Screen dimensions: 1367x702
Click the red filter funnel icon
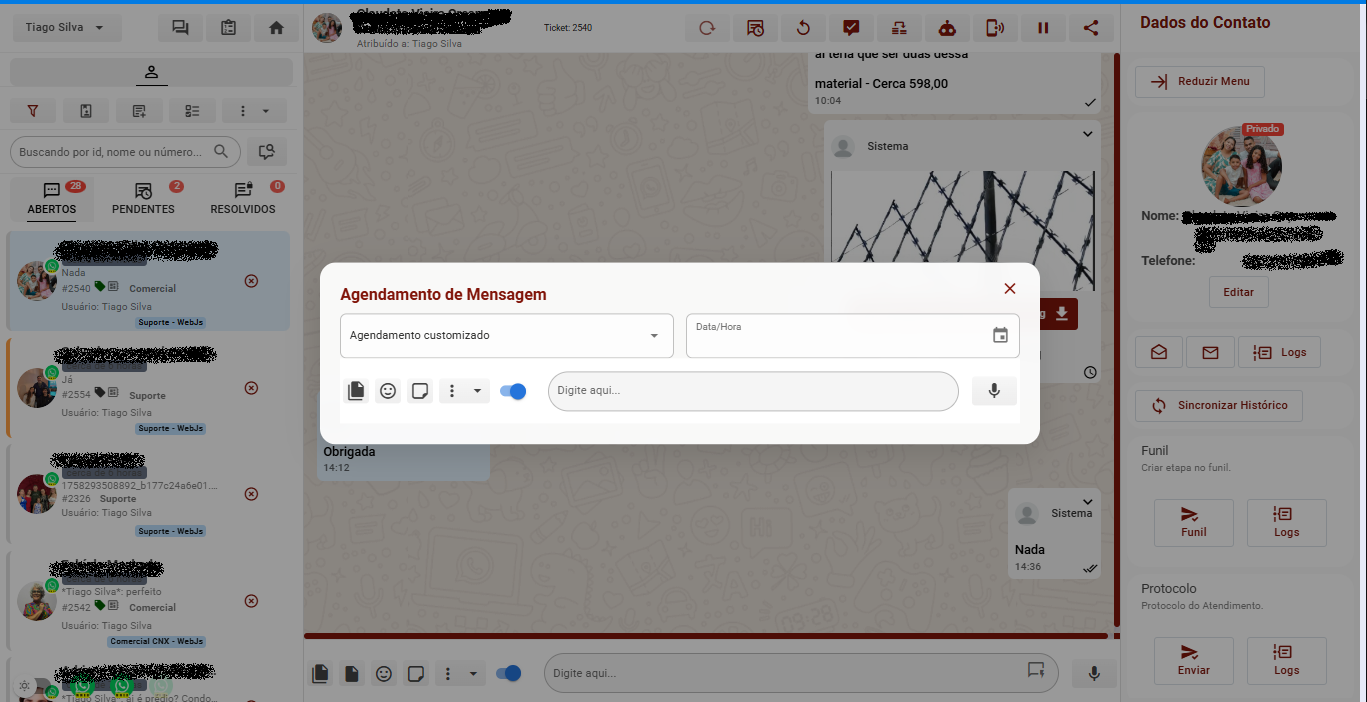(x=33, y=111)
